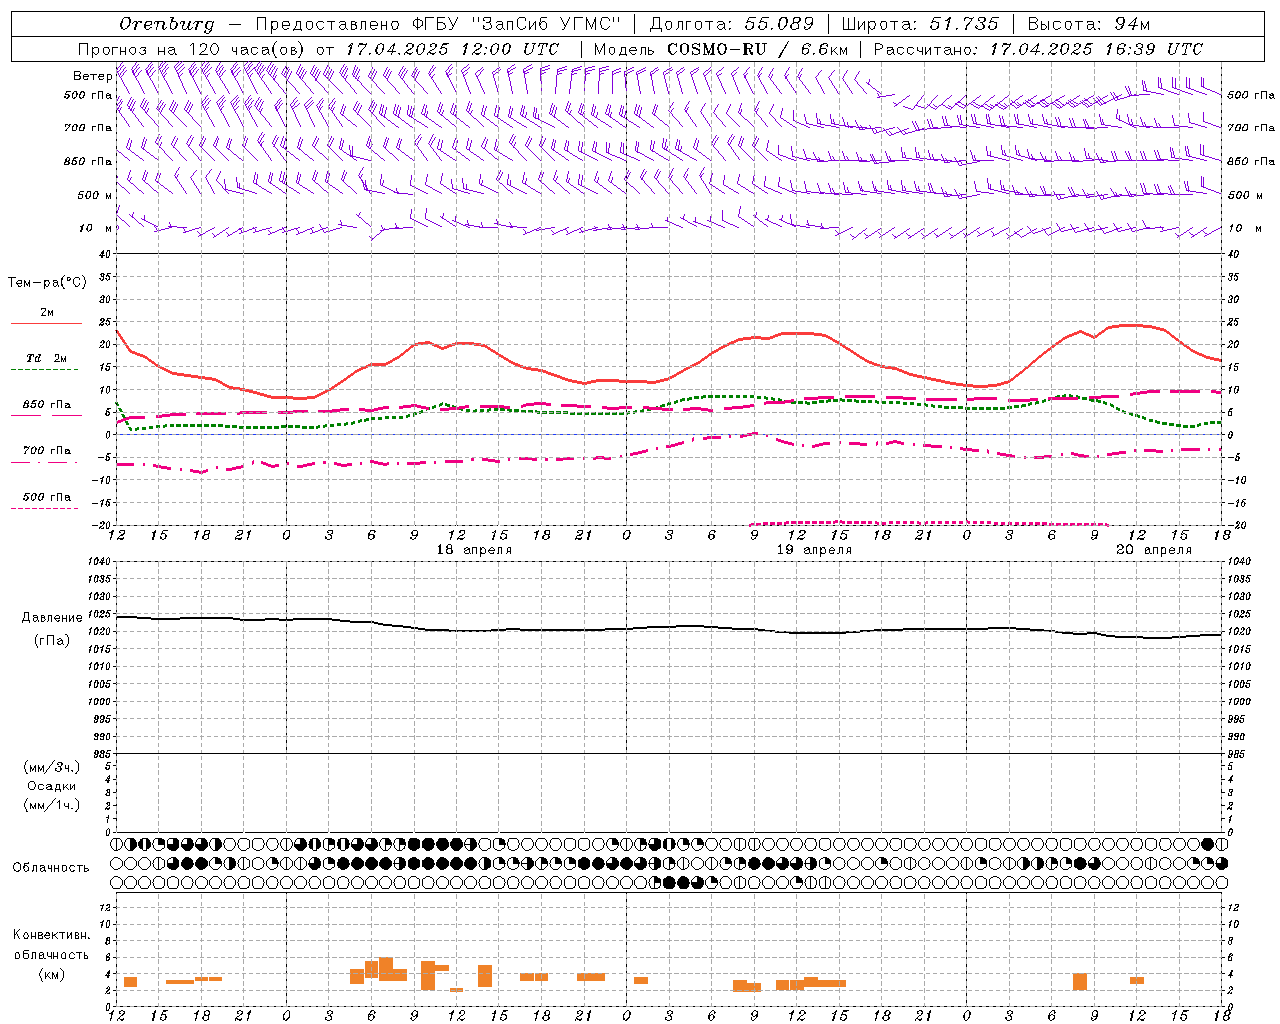The width and height of the screenshot is (1280, 1024).
Task: Click the 'Модель COSMO-RU / 6.6км' model label
Action: (721, 49)
